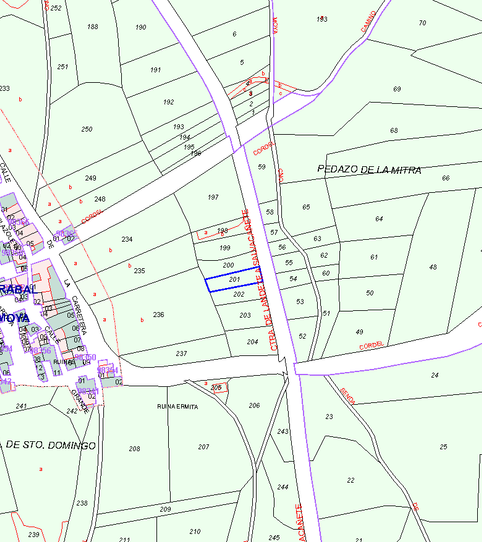Click parcel label 59
The height and width of the screenshot is (542, 482).
[262, 167]
